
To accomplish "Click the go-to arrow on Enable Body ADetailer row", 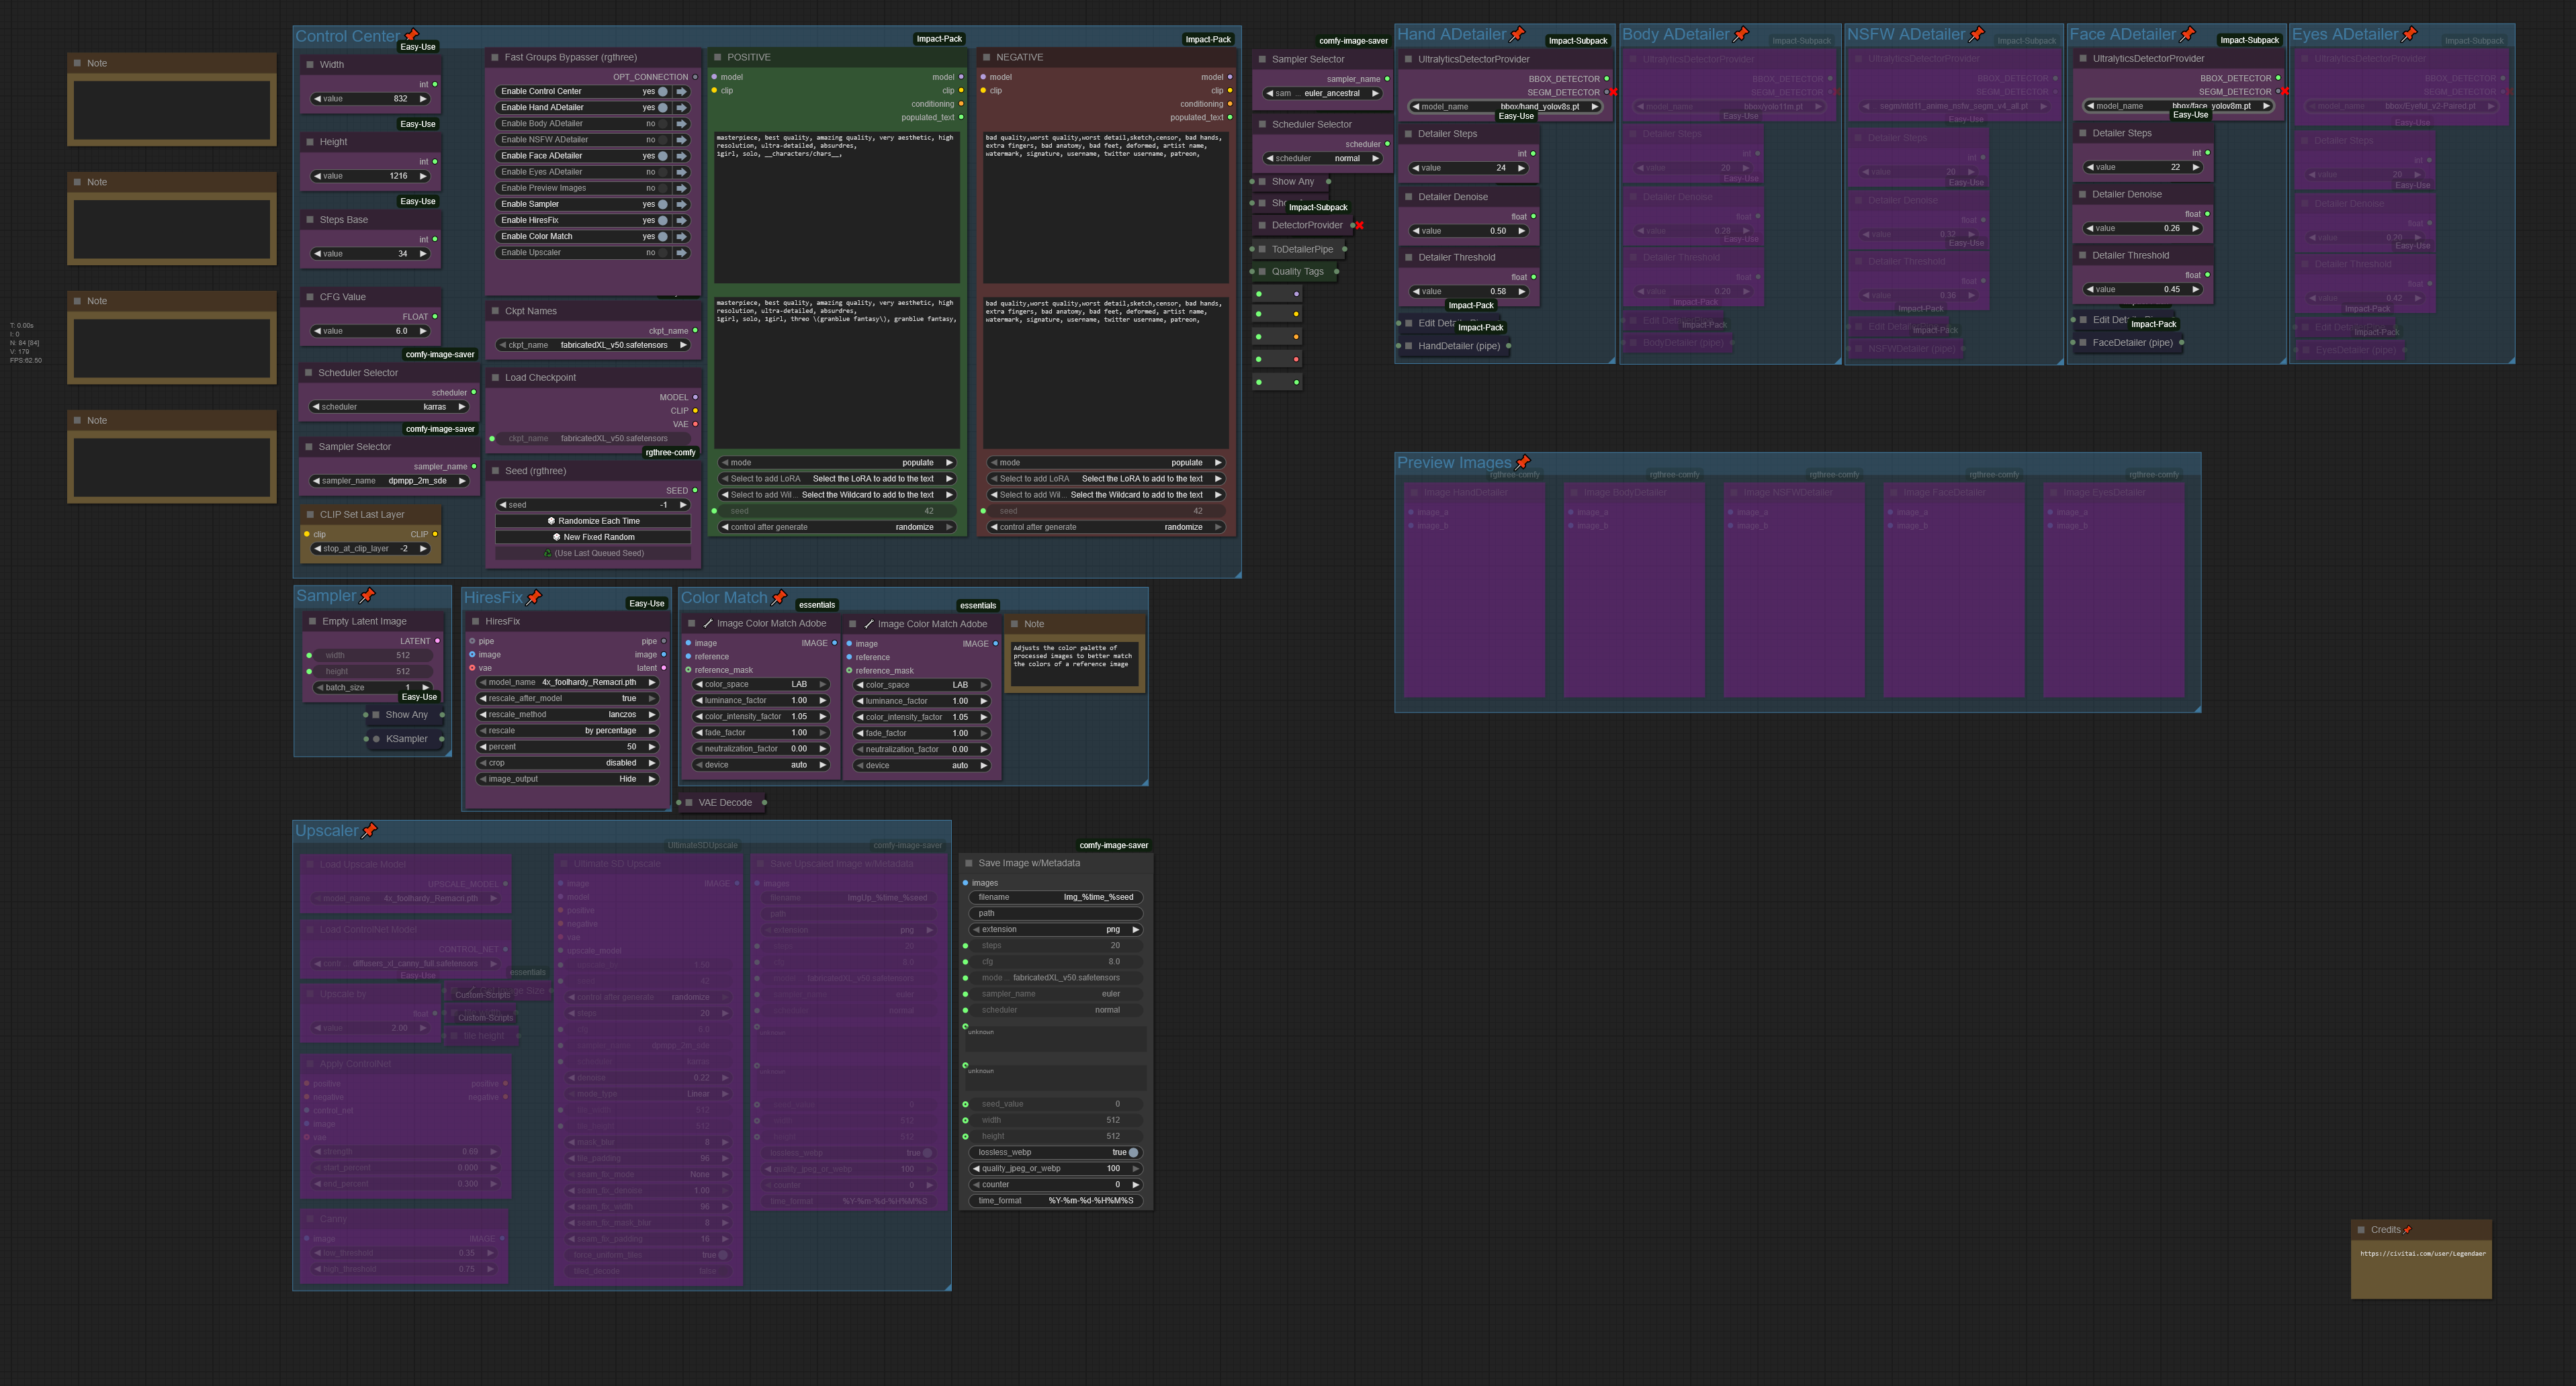I will (682, 123).
